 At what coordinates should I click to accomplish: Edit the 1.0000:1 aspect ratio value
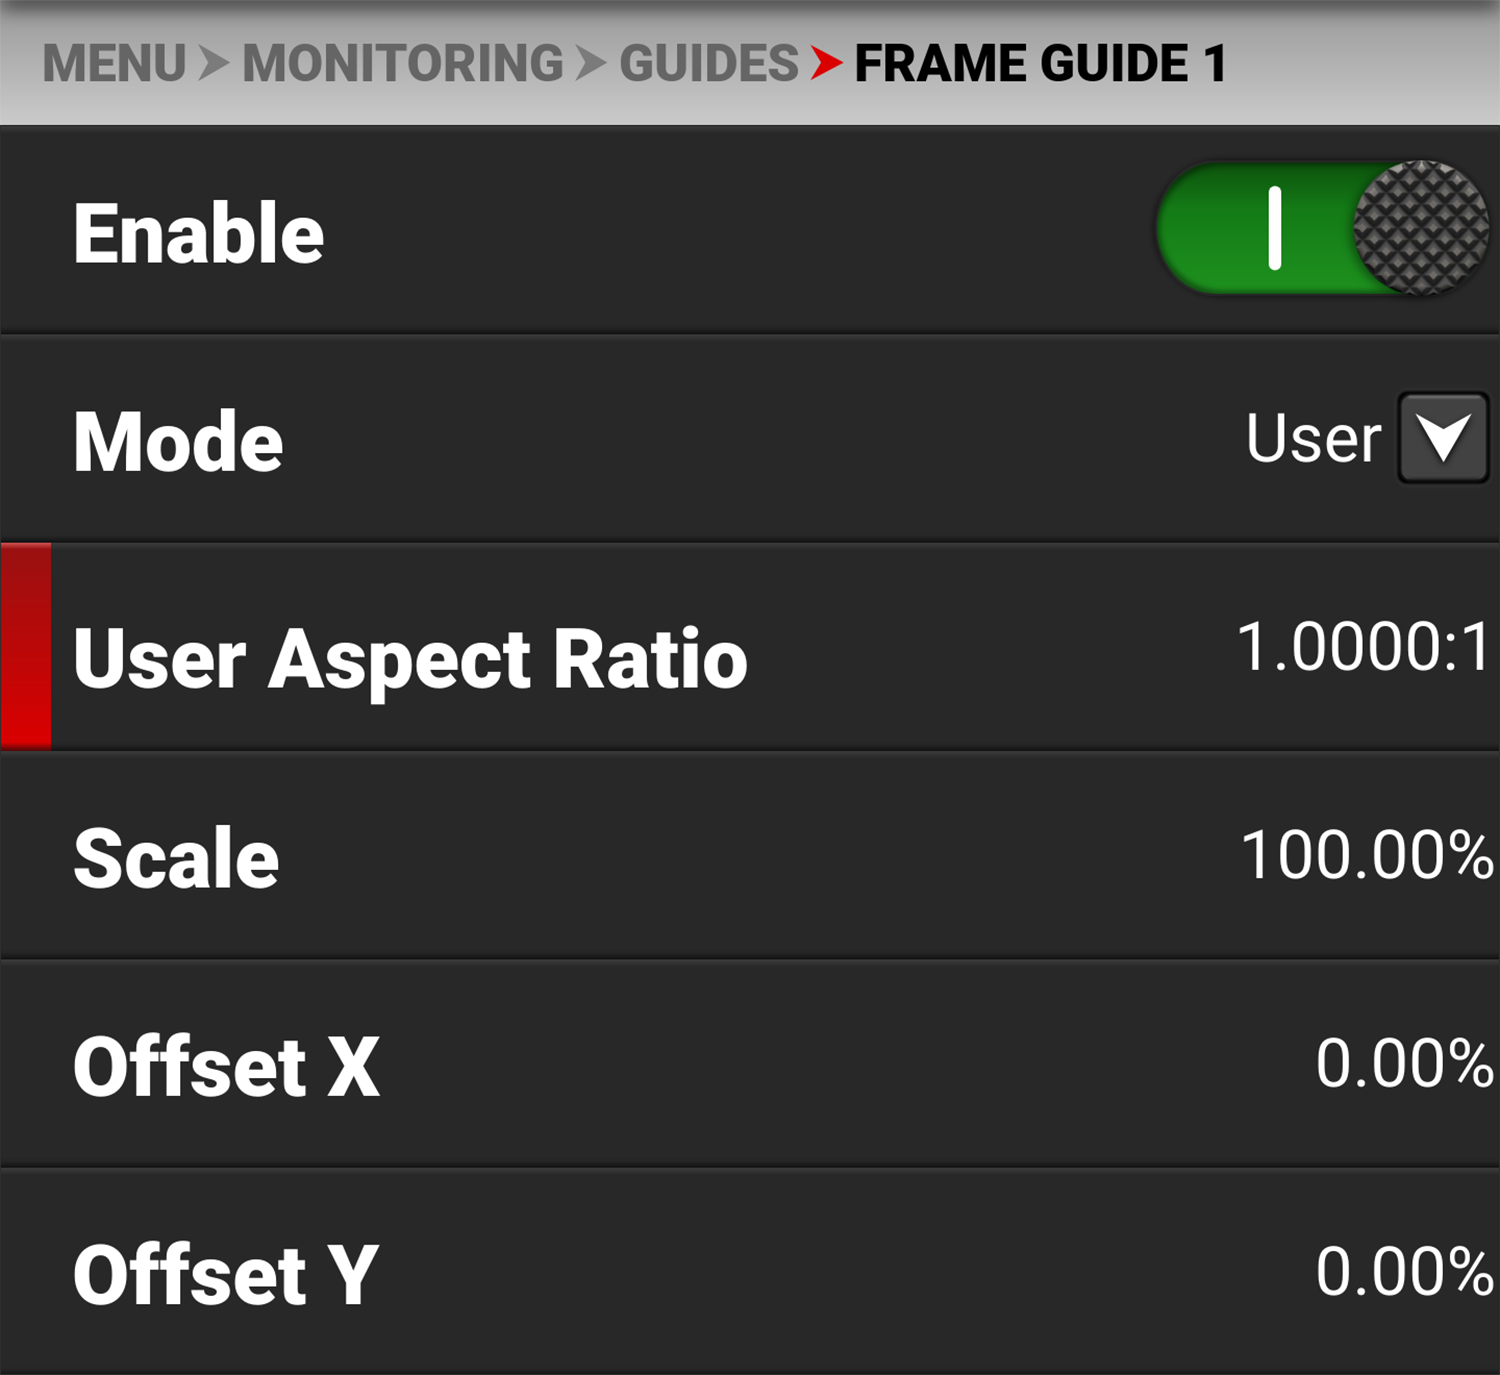1364,647
